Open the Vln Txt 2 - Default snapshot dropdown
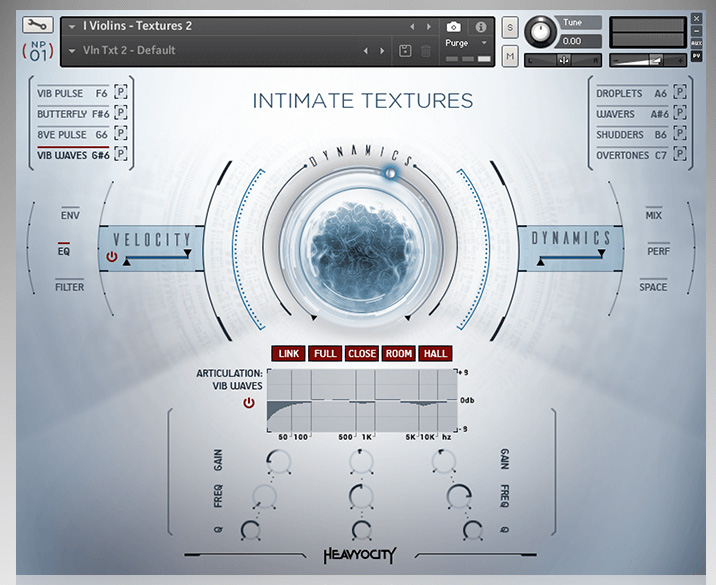Viewport: 716px width, 585px height. 72,51
